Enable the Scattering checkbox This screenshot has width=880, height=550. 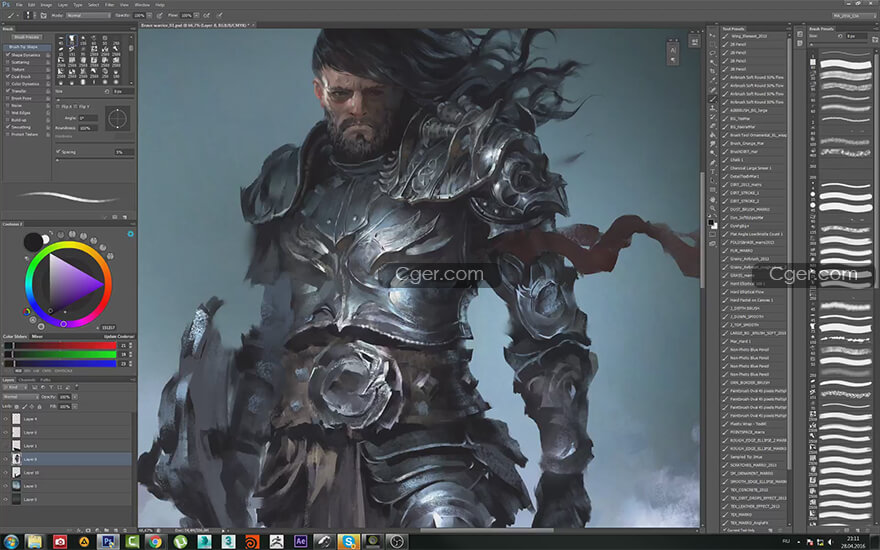click(x=7, y=62)
